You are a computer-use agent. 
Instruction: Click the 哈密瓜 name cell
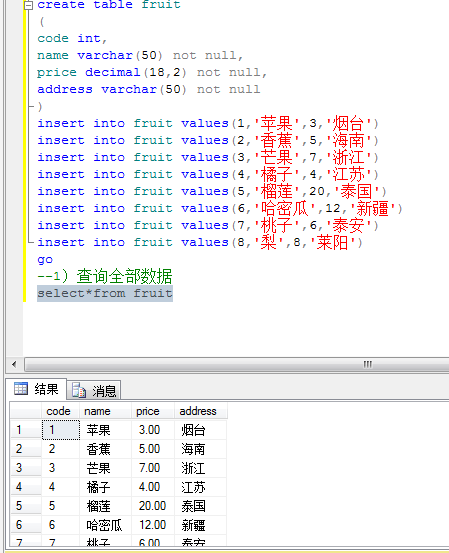[105, 525]
